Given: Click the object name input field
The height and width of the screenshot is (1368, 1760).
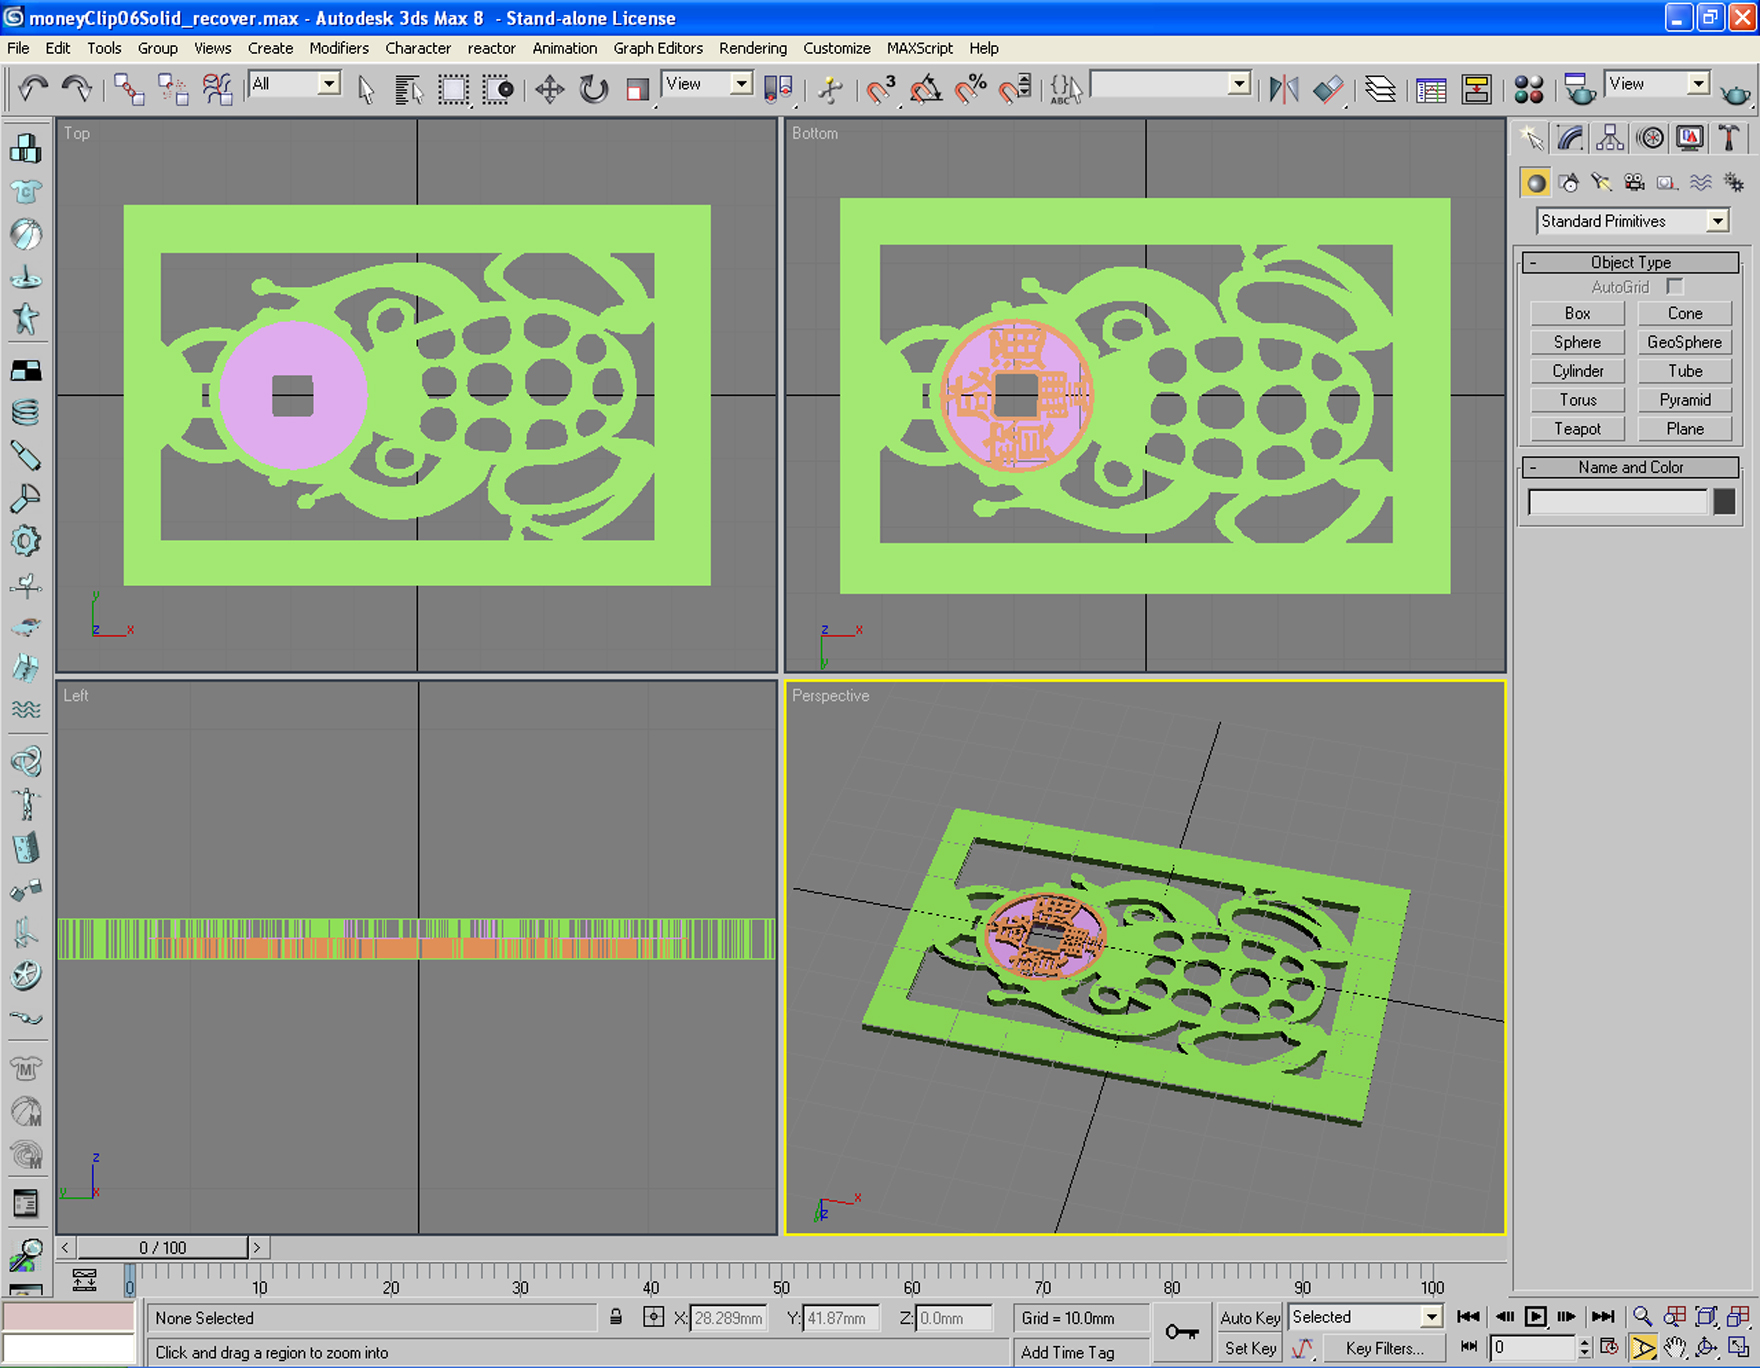Looking at the screenshot, I should (x=1618, y=501).
